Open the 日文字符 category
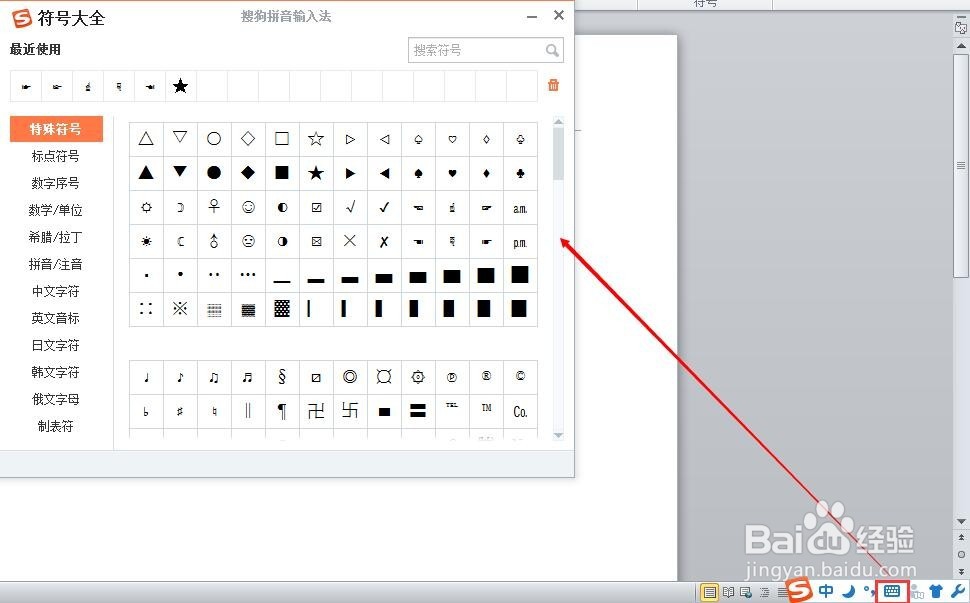 pos(55,344)
